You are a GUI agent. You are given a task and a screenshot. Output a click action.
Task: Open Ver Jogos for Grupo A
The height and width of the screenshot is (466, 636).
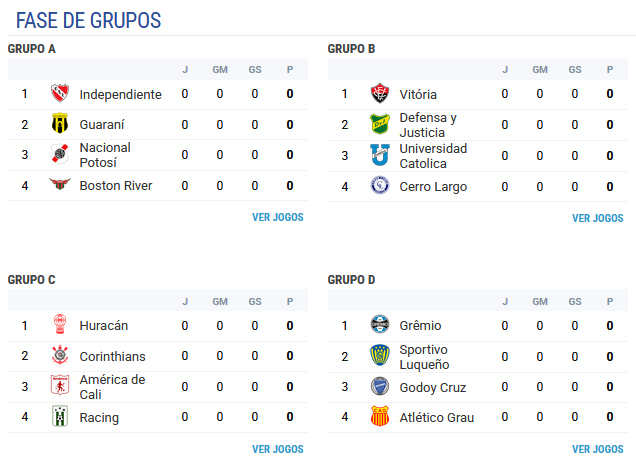[x=277, y=217]
